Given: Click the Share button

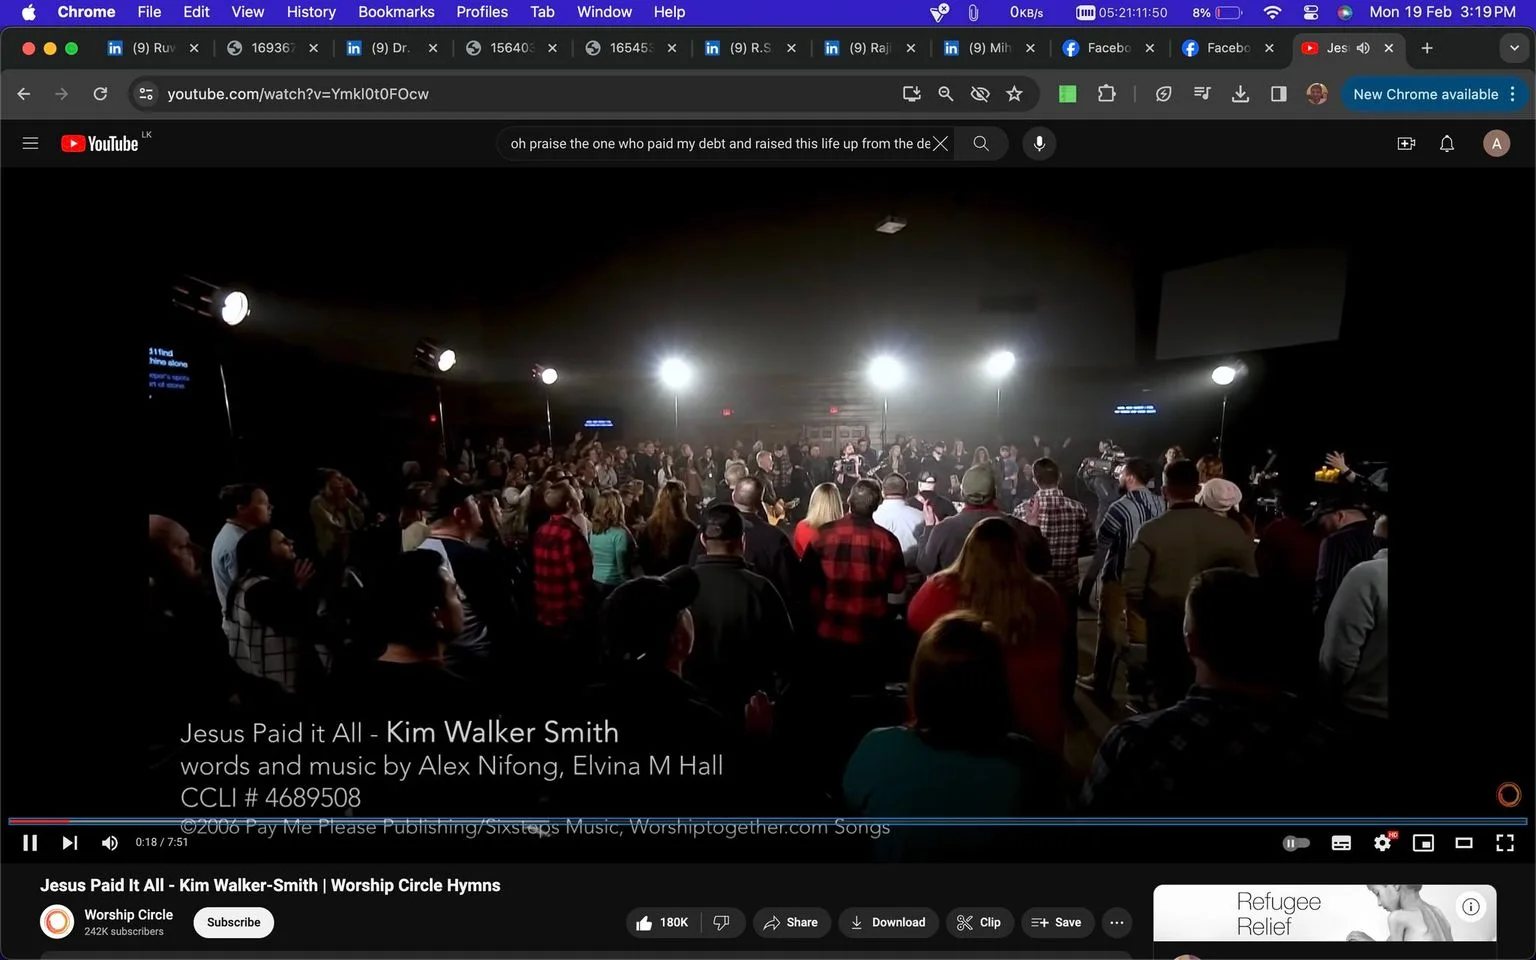Looking at the screenshot, I should 790,922.
